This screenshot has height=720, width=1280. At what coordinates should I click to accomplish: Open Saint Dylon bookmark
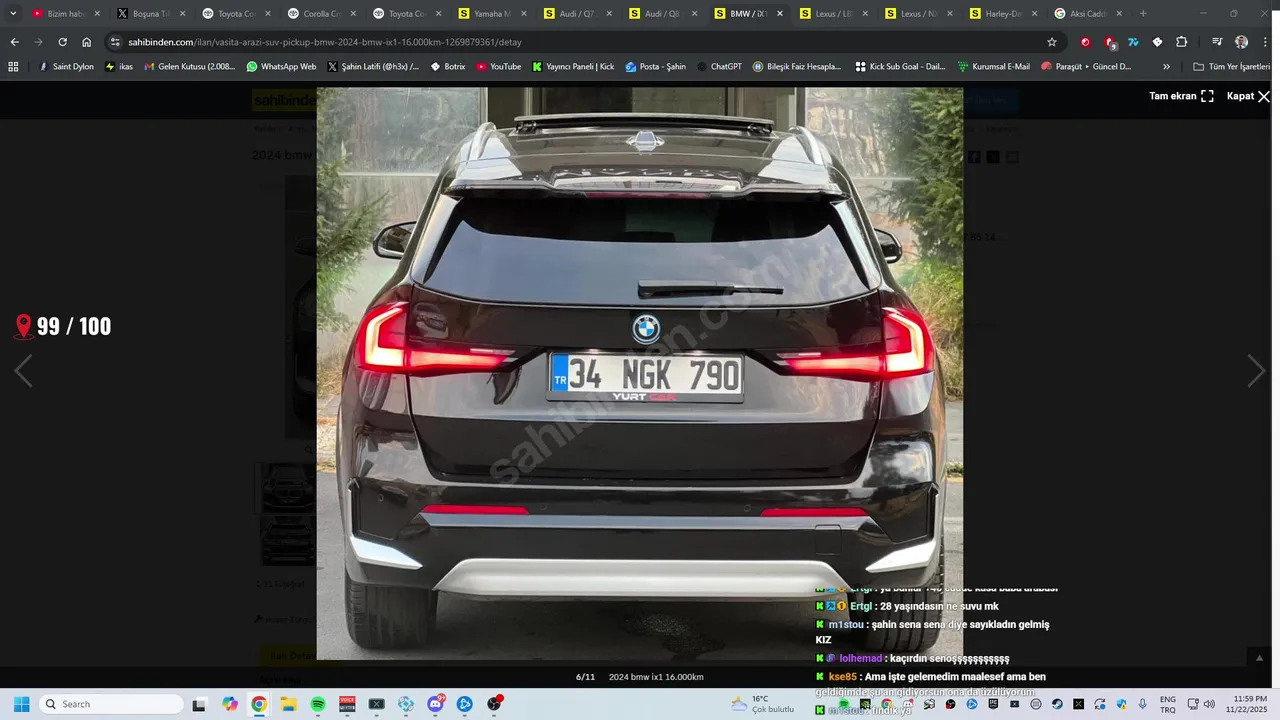65,67
